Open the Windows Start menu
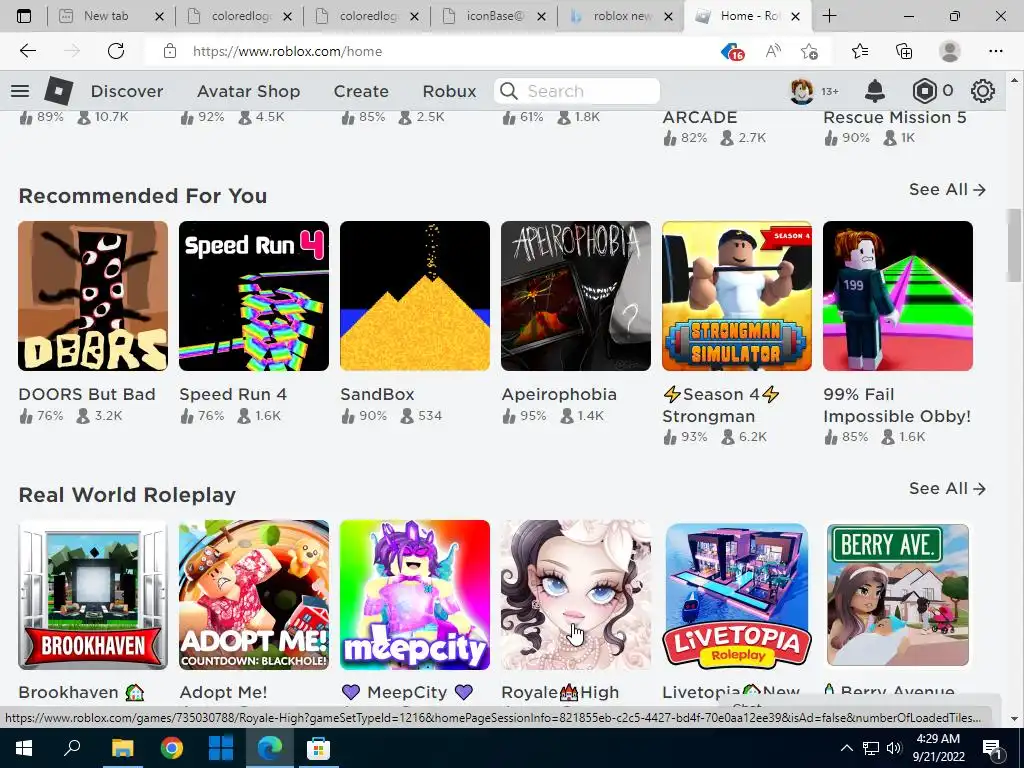 tap(24, 748)
